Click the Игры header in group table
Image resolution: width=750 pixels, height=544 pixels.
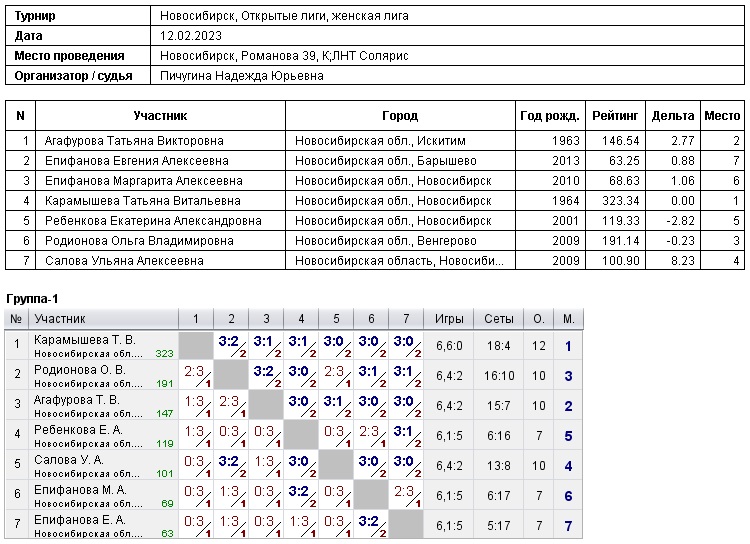pos(450,319)
